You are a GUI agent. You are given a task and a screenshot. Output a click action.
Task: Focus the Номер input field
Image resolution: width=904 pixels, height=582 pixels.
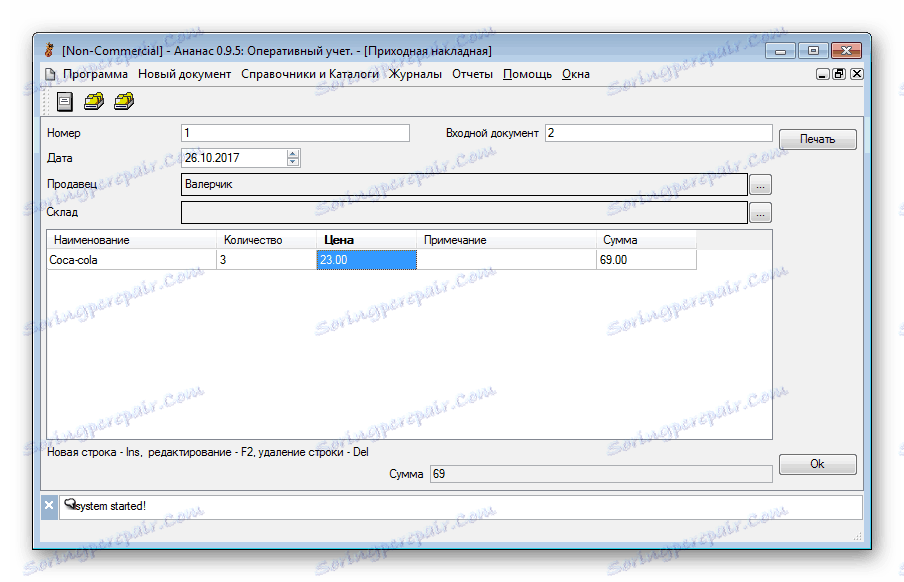tap(295, 133)
